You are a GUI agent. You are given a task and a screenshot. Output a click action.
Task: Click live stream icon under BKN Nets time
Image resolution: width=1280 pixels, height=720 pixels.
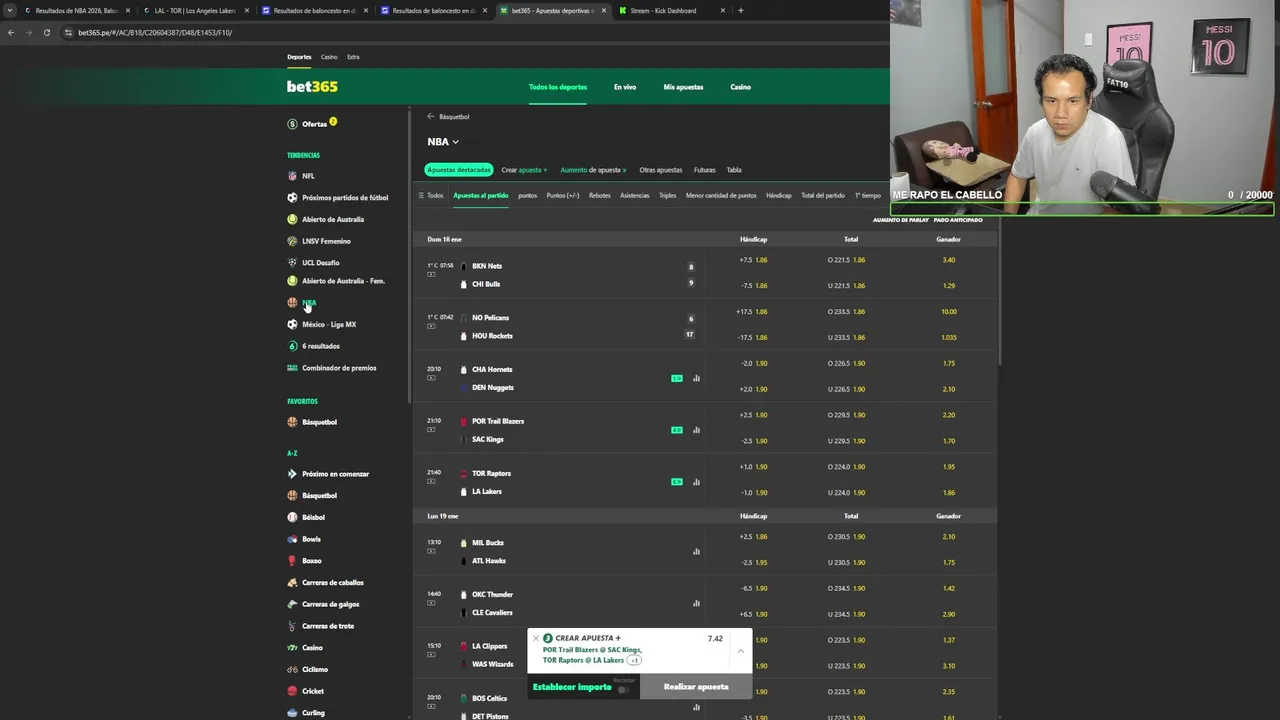(431, 274)
